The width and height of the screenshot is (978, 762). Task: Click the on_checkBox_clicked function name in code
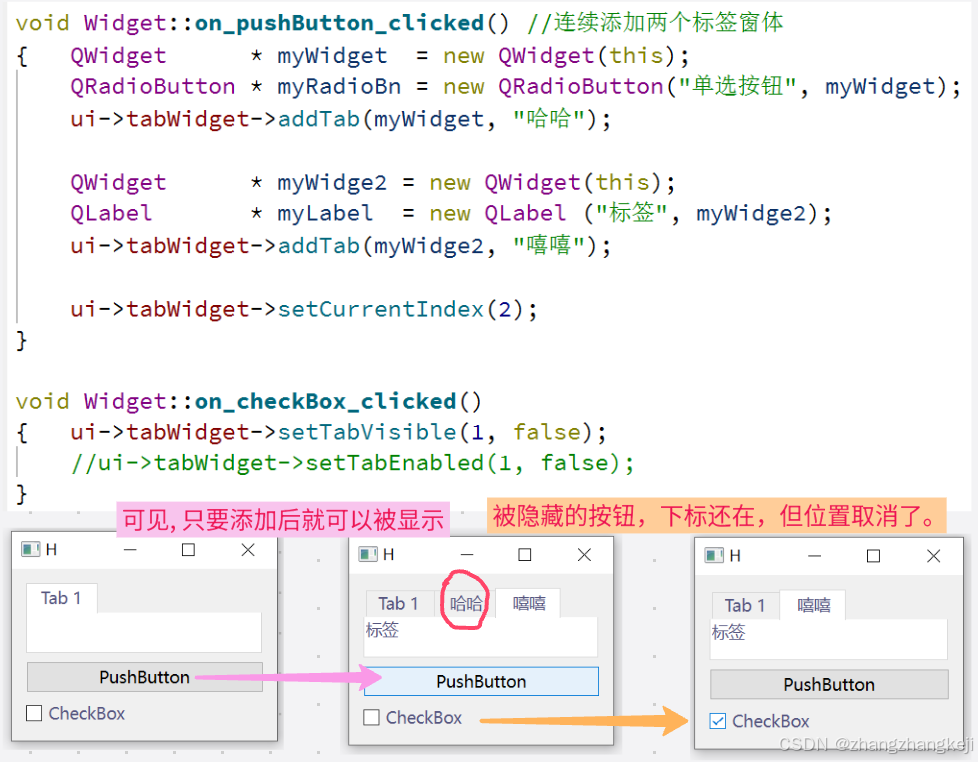point(325,402)
